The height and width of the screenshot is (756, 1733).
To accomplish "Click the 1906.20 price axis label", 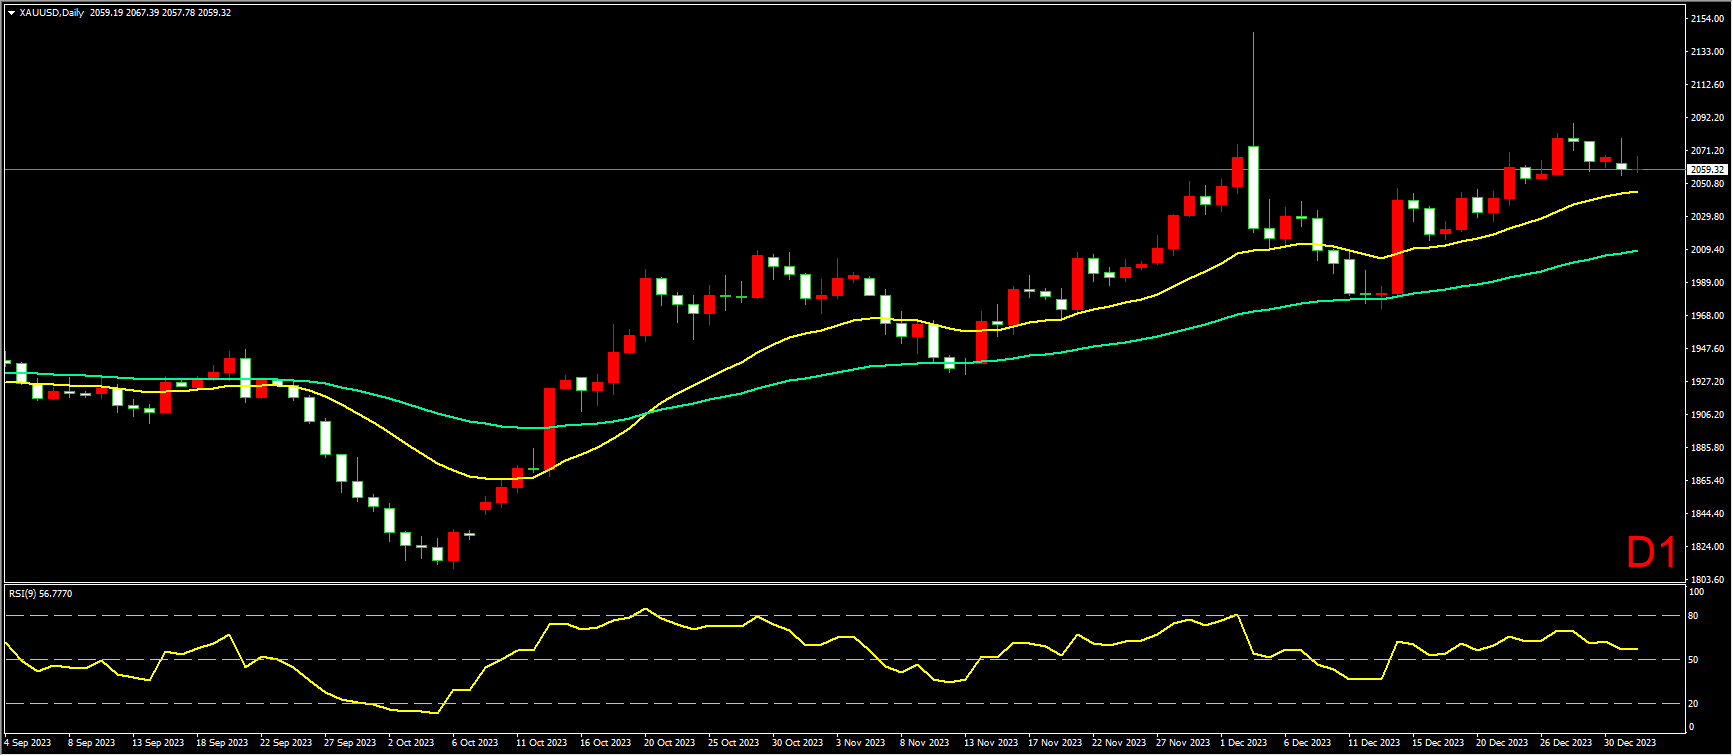I will tap(1707, 415).
